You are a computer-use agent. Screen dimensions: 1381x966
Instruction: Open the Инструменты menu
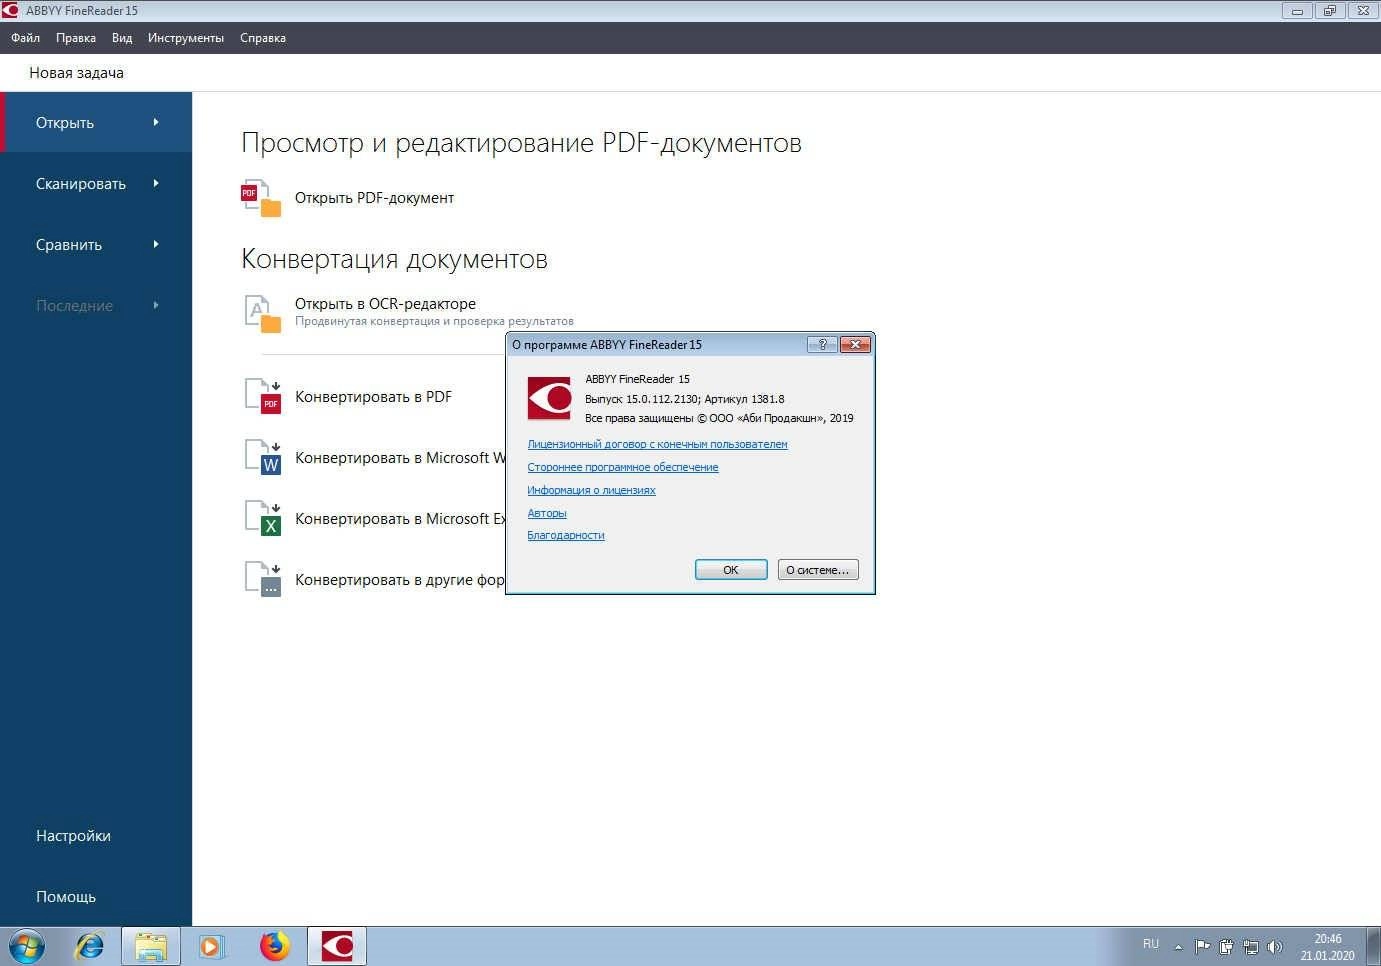[186, 38]
